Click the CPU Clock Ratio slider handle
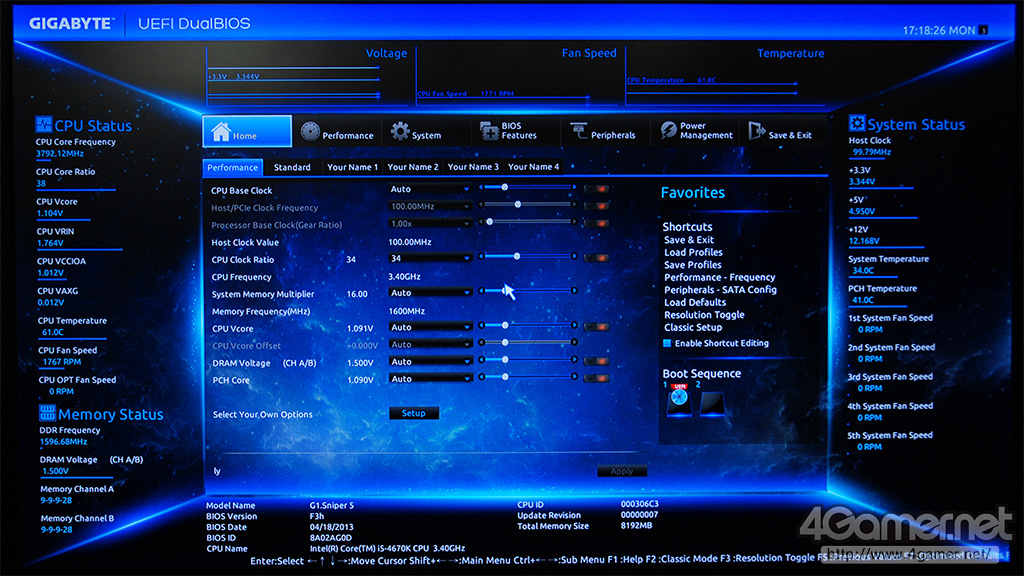 pyautogui.click(x=517, y=257)
